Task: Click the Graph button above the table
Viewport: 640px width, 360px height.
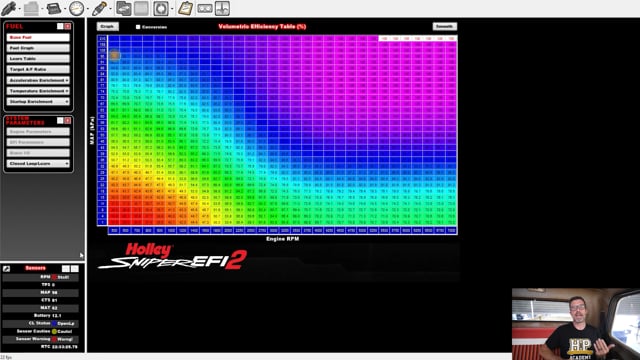Action: coord(108,27)
